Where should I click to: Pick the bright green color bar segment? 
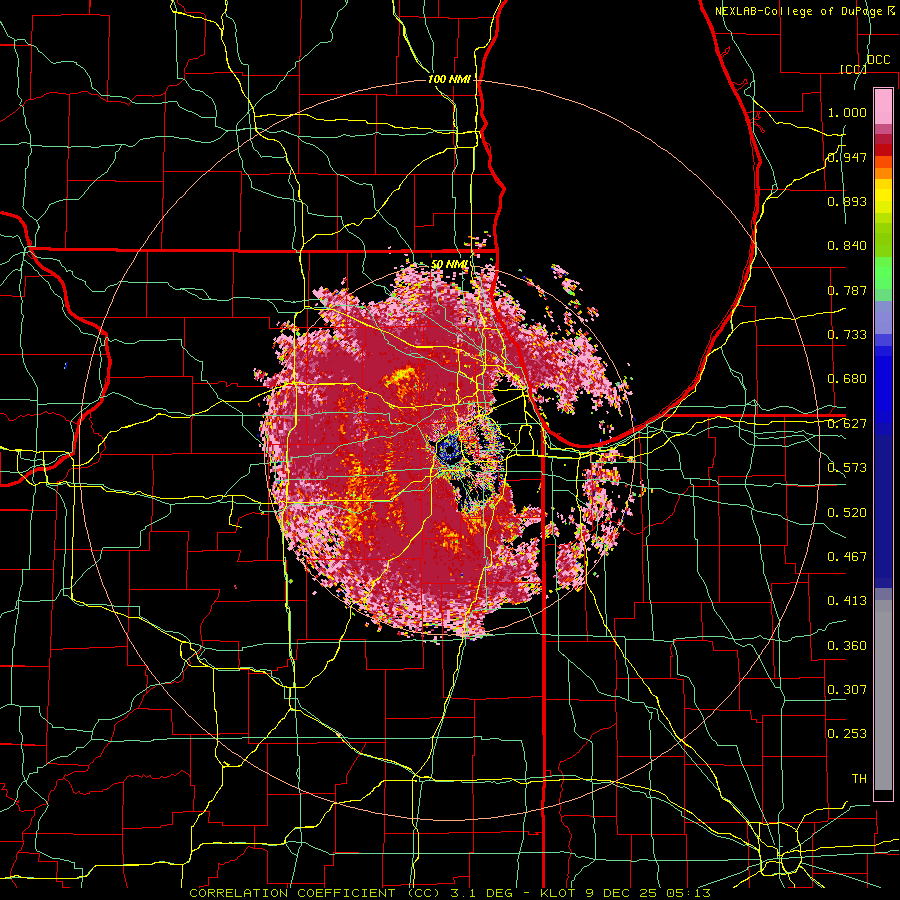(x=883, y=273)
